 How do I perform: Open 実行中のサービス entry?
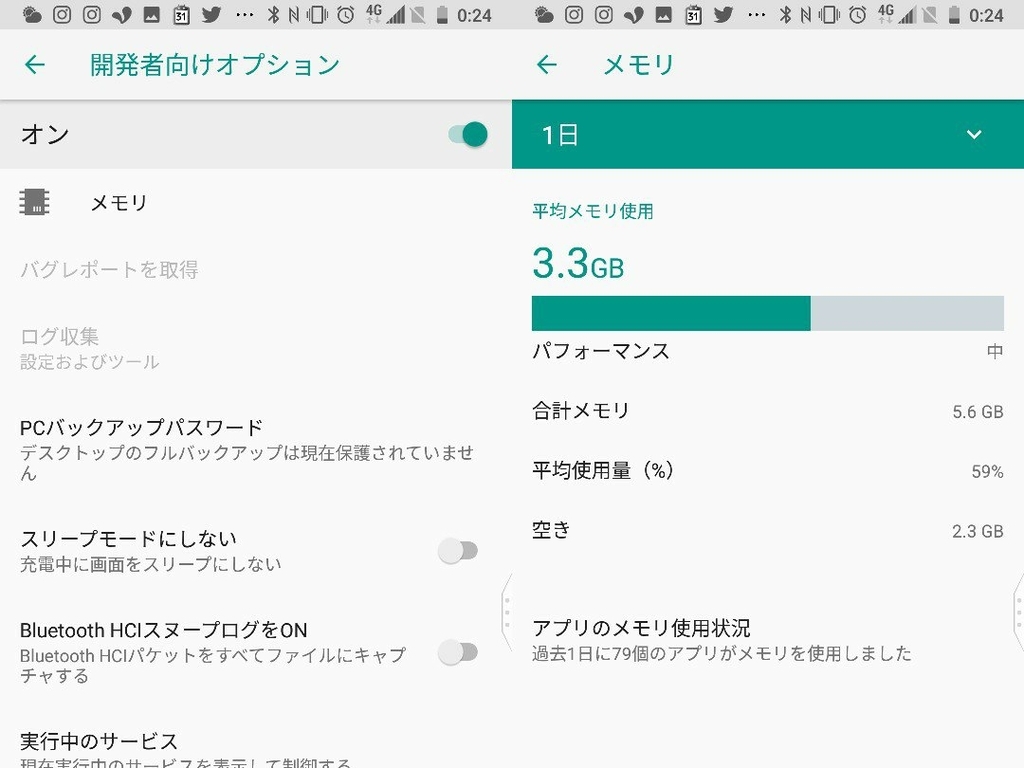256,748
